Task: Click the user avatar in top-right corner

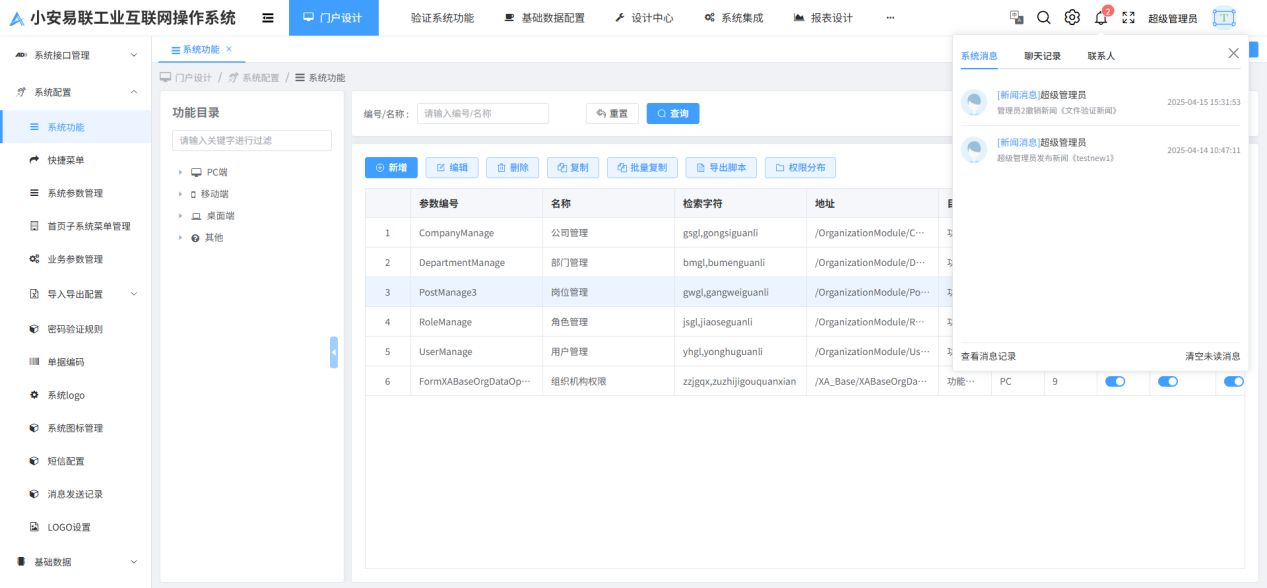Action: tap(1224, 17)
